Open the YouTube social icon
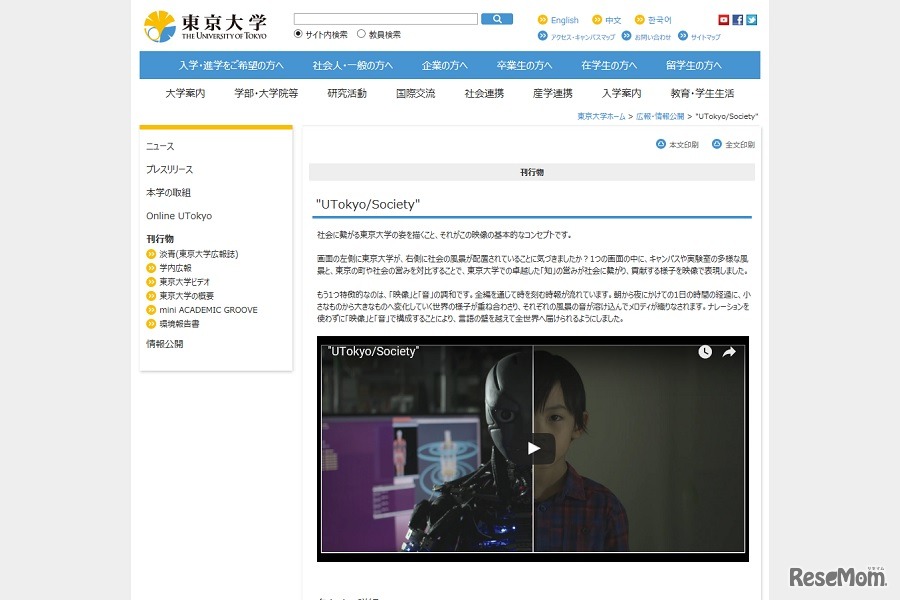The image size is (900, 600). (x=724, y=19)
